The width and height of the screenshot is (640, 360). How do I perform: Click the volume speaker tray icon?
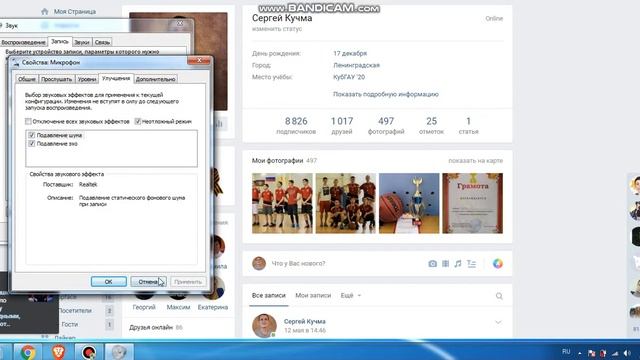pos(627,353)
